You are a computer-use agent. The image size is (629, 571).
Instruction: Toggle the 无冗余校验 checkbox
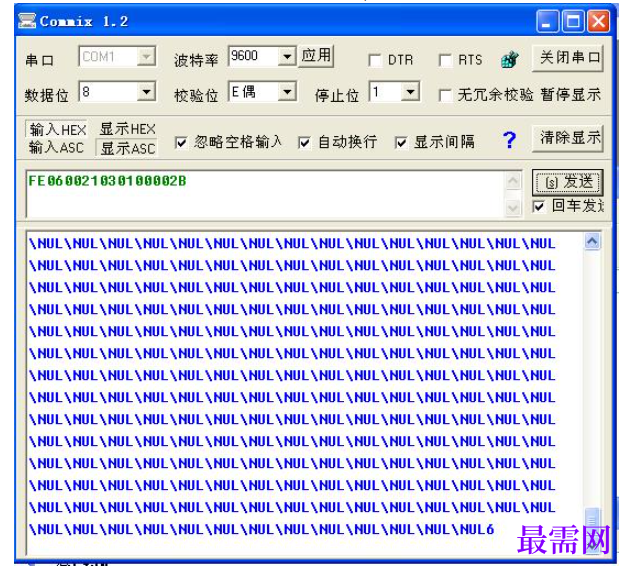click(446, 96)
